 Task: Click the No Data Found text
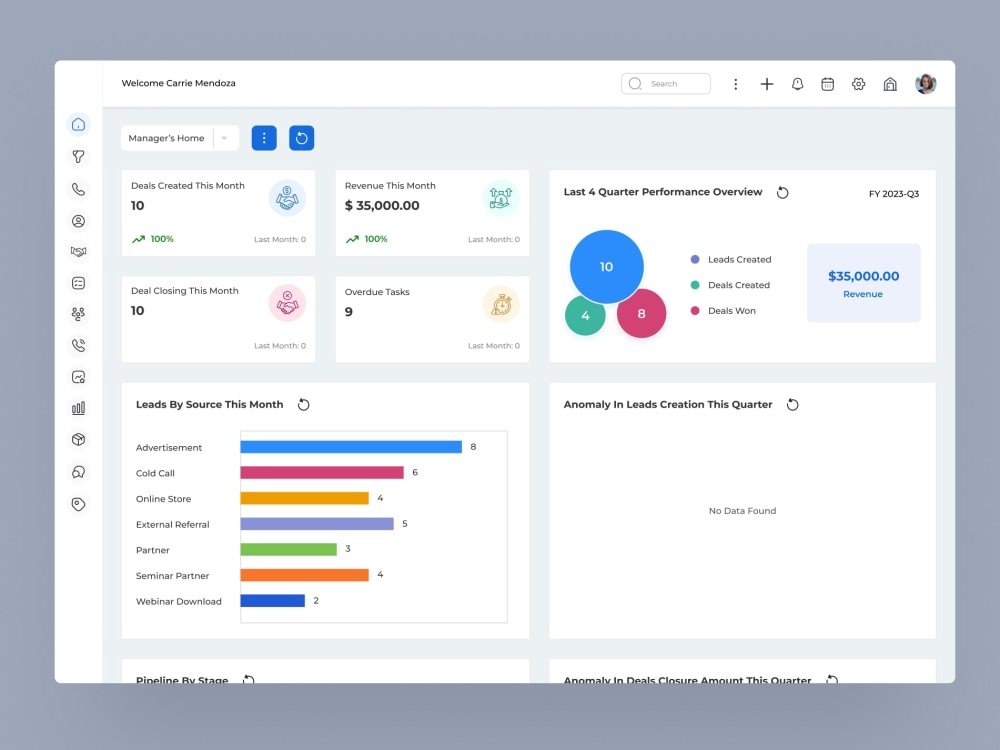tap(742, 511)
